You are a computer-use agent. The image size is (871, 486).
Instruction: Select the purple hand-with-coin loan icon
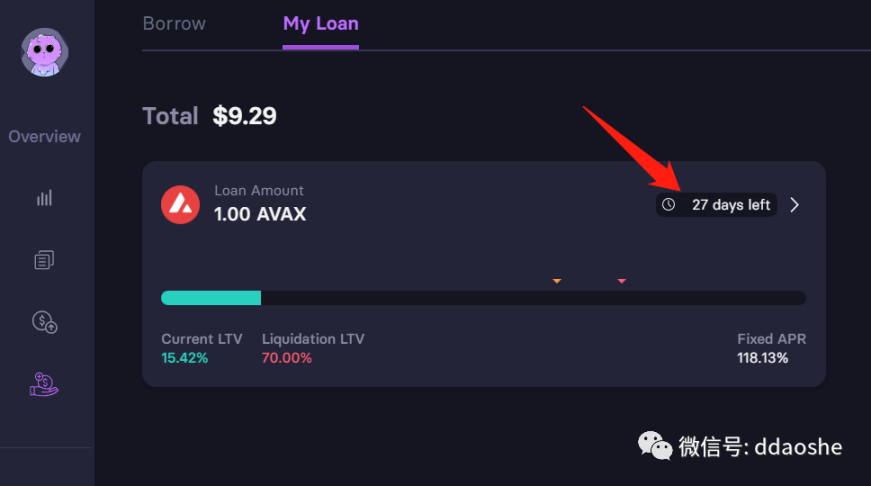(x=44, y=385)
